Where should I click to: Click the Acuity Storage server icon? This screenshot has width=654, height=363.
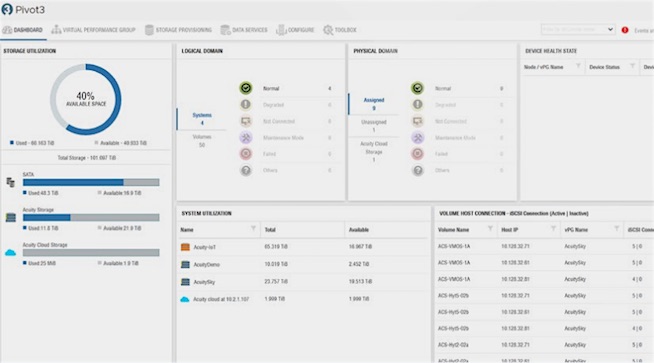tap(11, 217)
